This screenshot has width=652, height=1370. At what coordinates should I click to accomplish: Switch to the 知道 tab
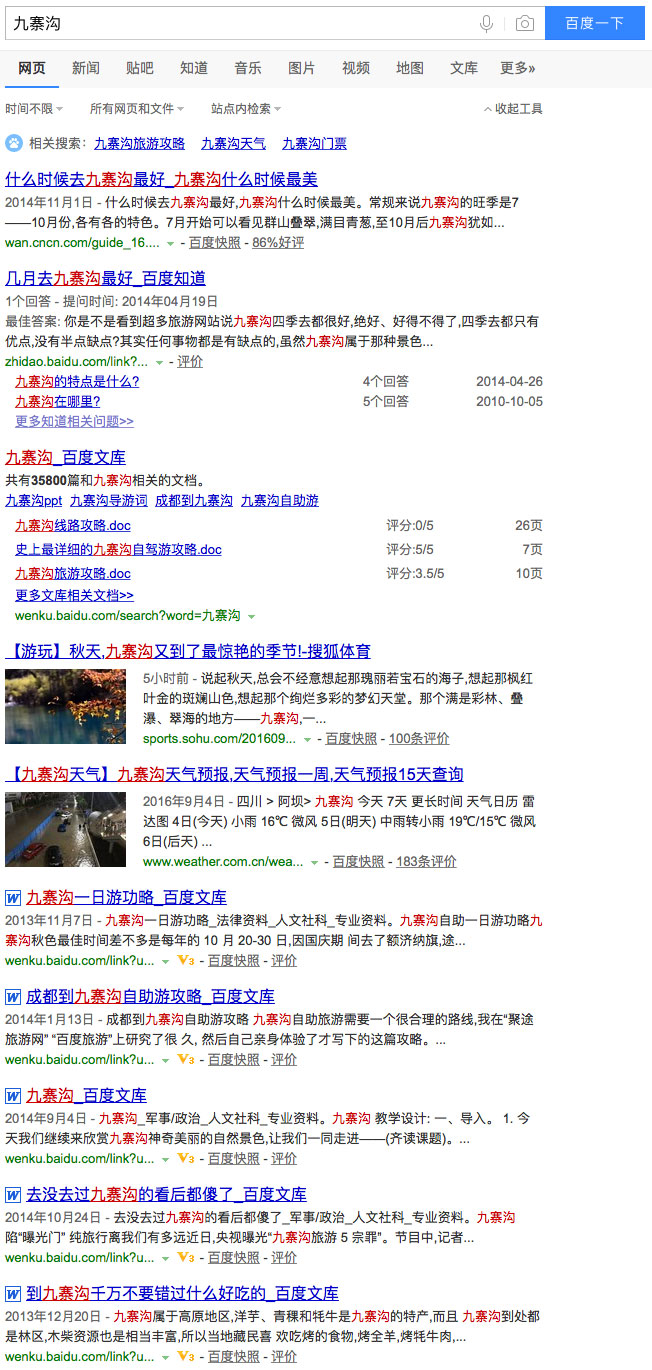(194, 68)
